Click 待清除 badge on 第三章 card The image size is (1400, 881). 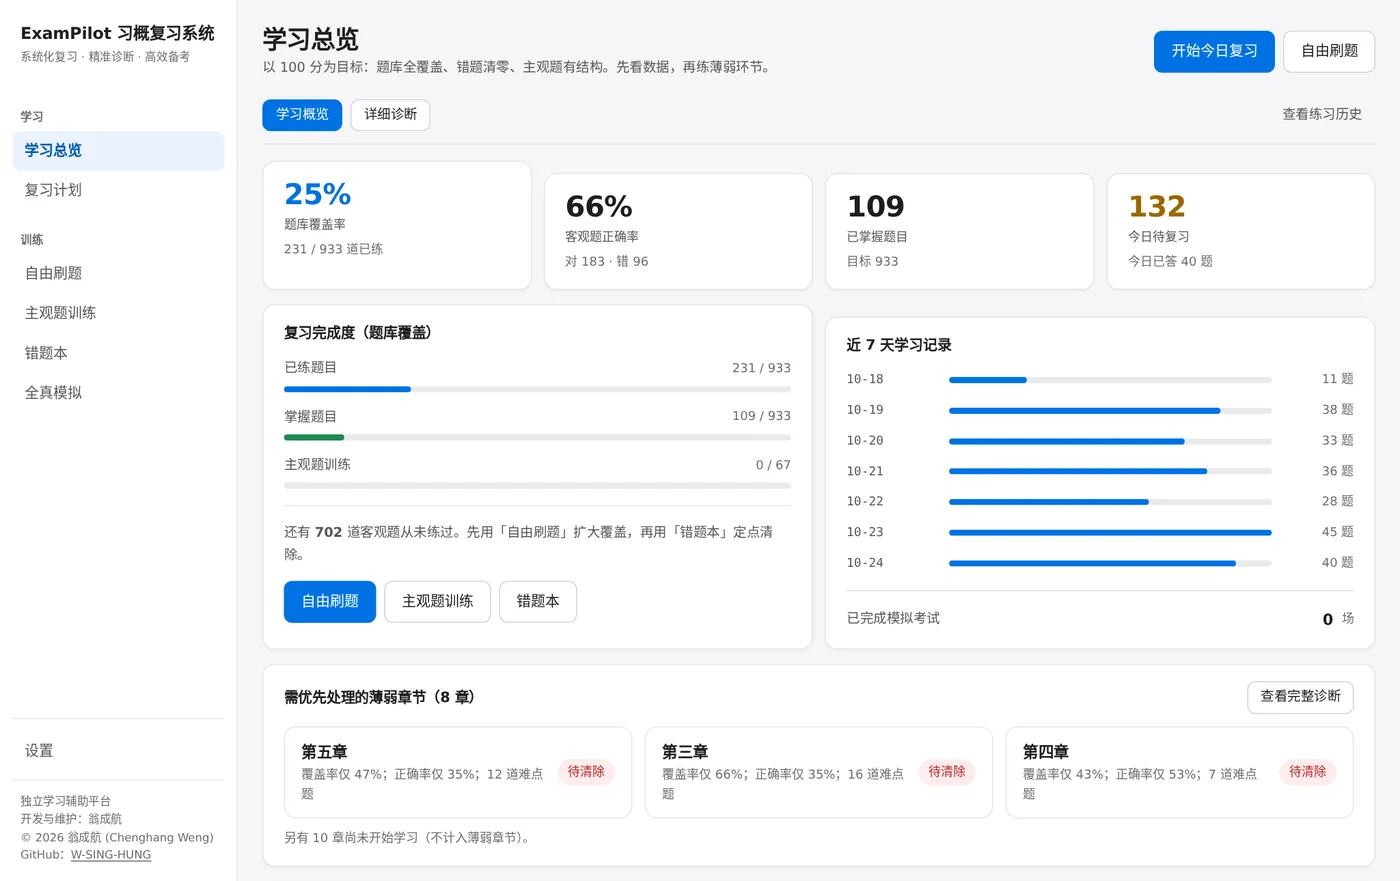click(947, 772)
